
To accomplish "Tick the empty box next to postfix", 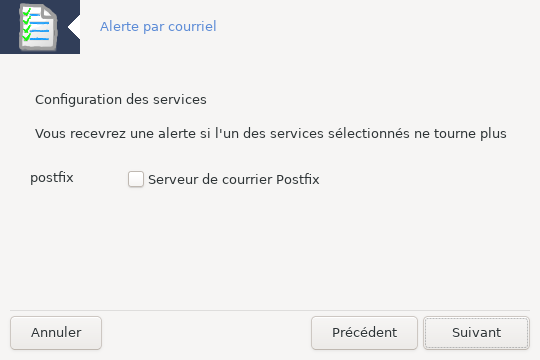I will [x=136, y=179].
